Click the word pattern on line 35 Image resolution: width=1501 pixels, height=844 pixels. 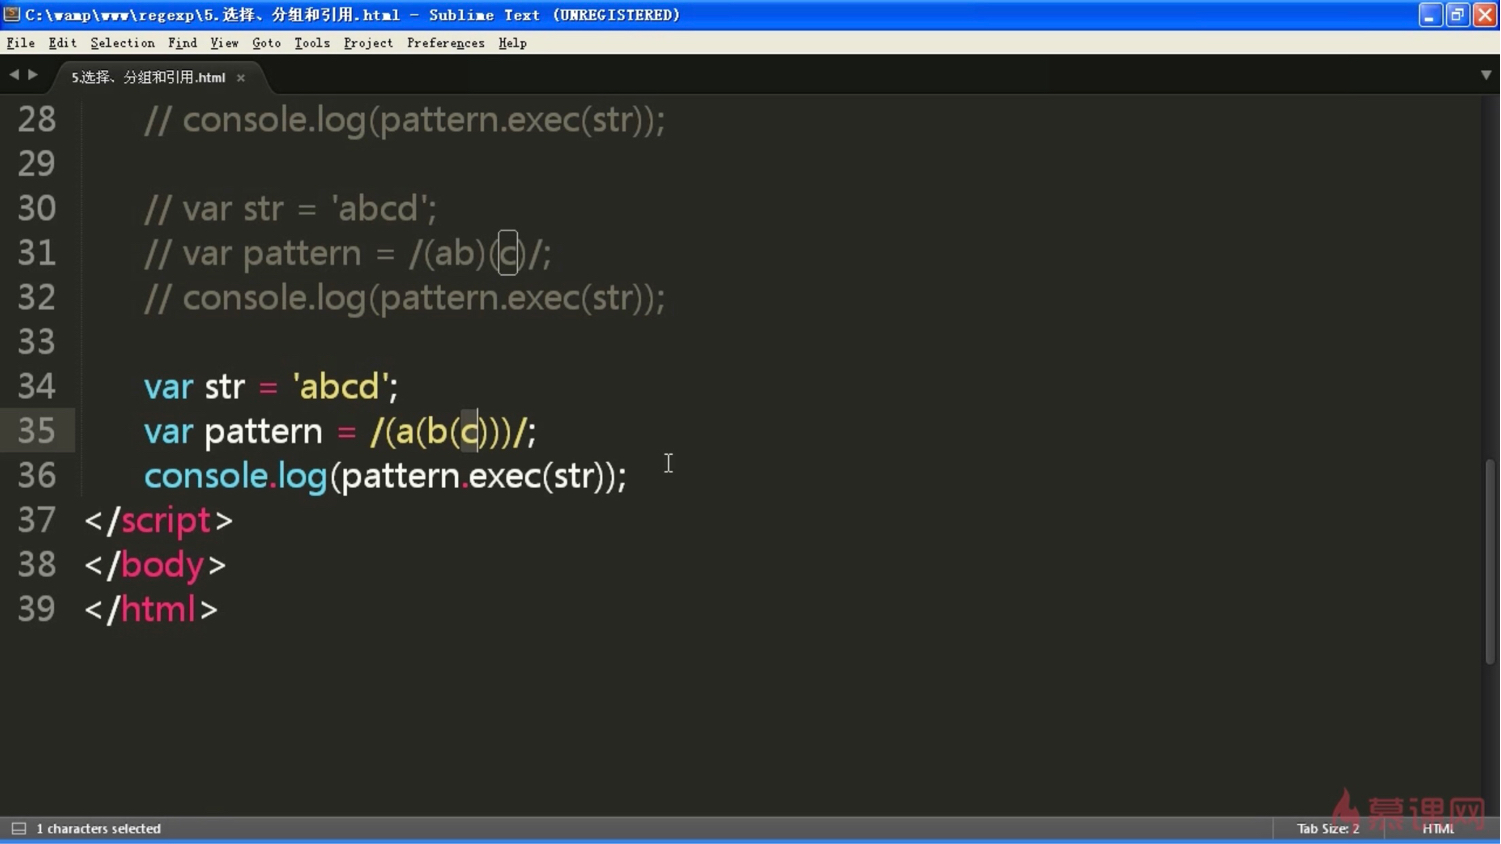point(263,432)
